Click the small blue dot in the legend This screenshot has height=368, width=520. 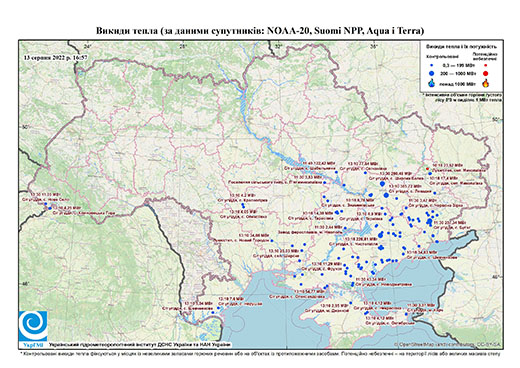(x=432, y=65)
